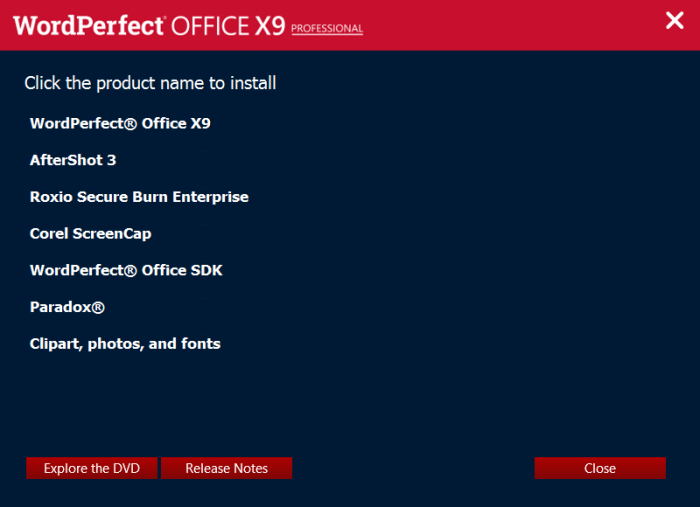The width and height of the screenshot is (700, 507).
Task: Choose Roxio Secure Burn Enterprise
Action: [139, 197]
